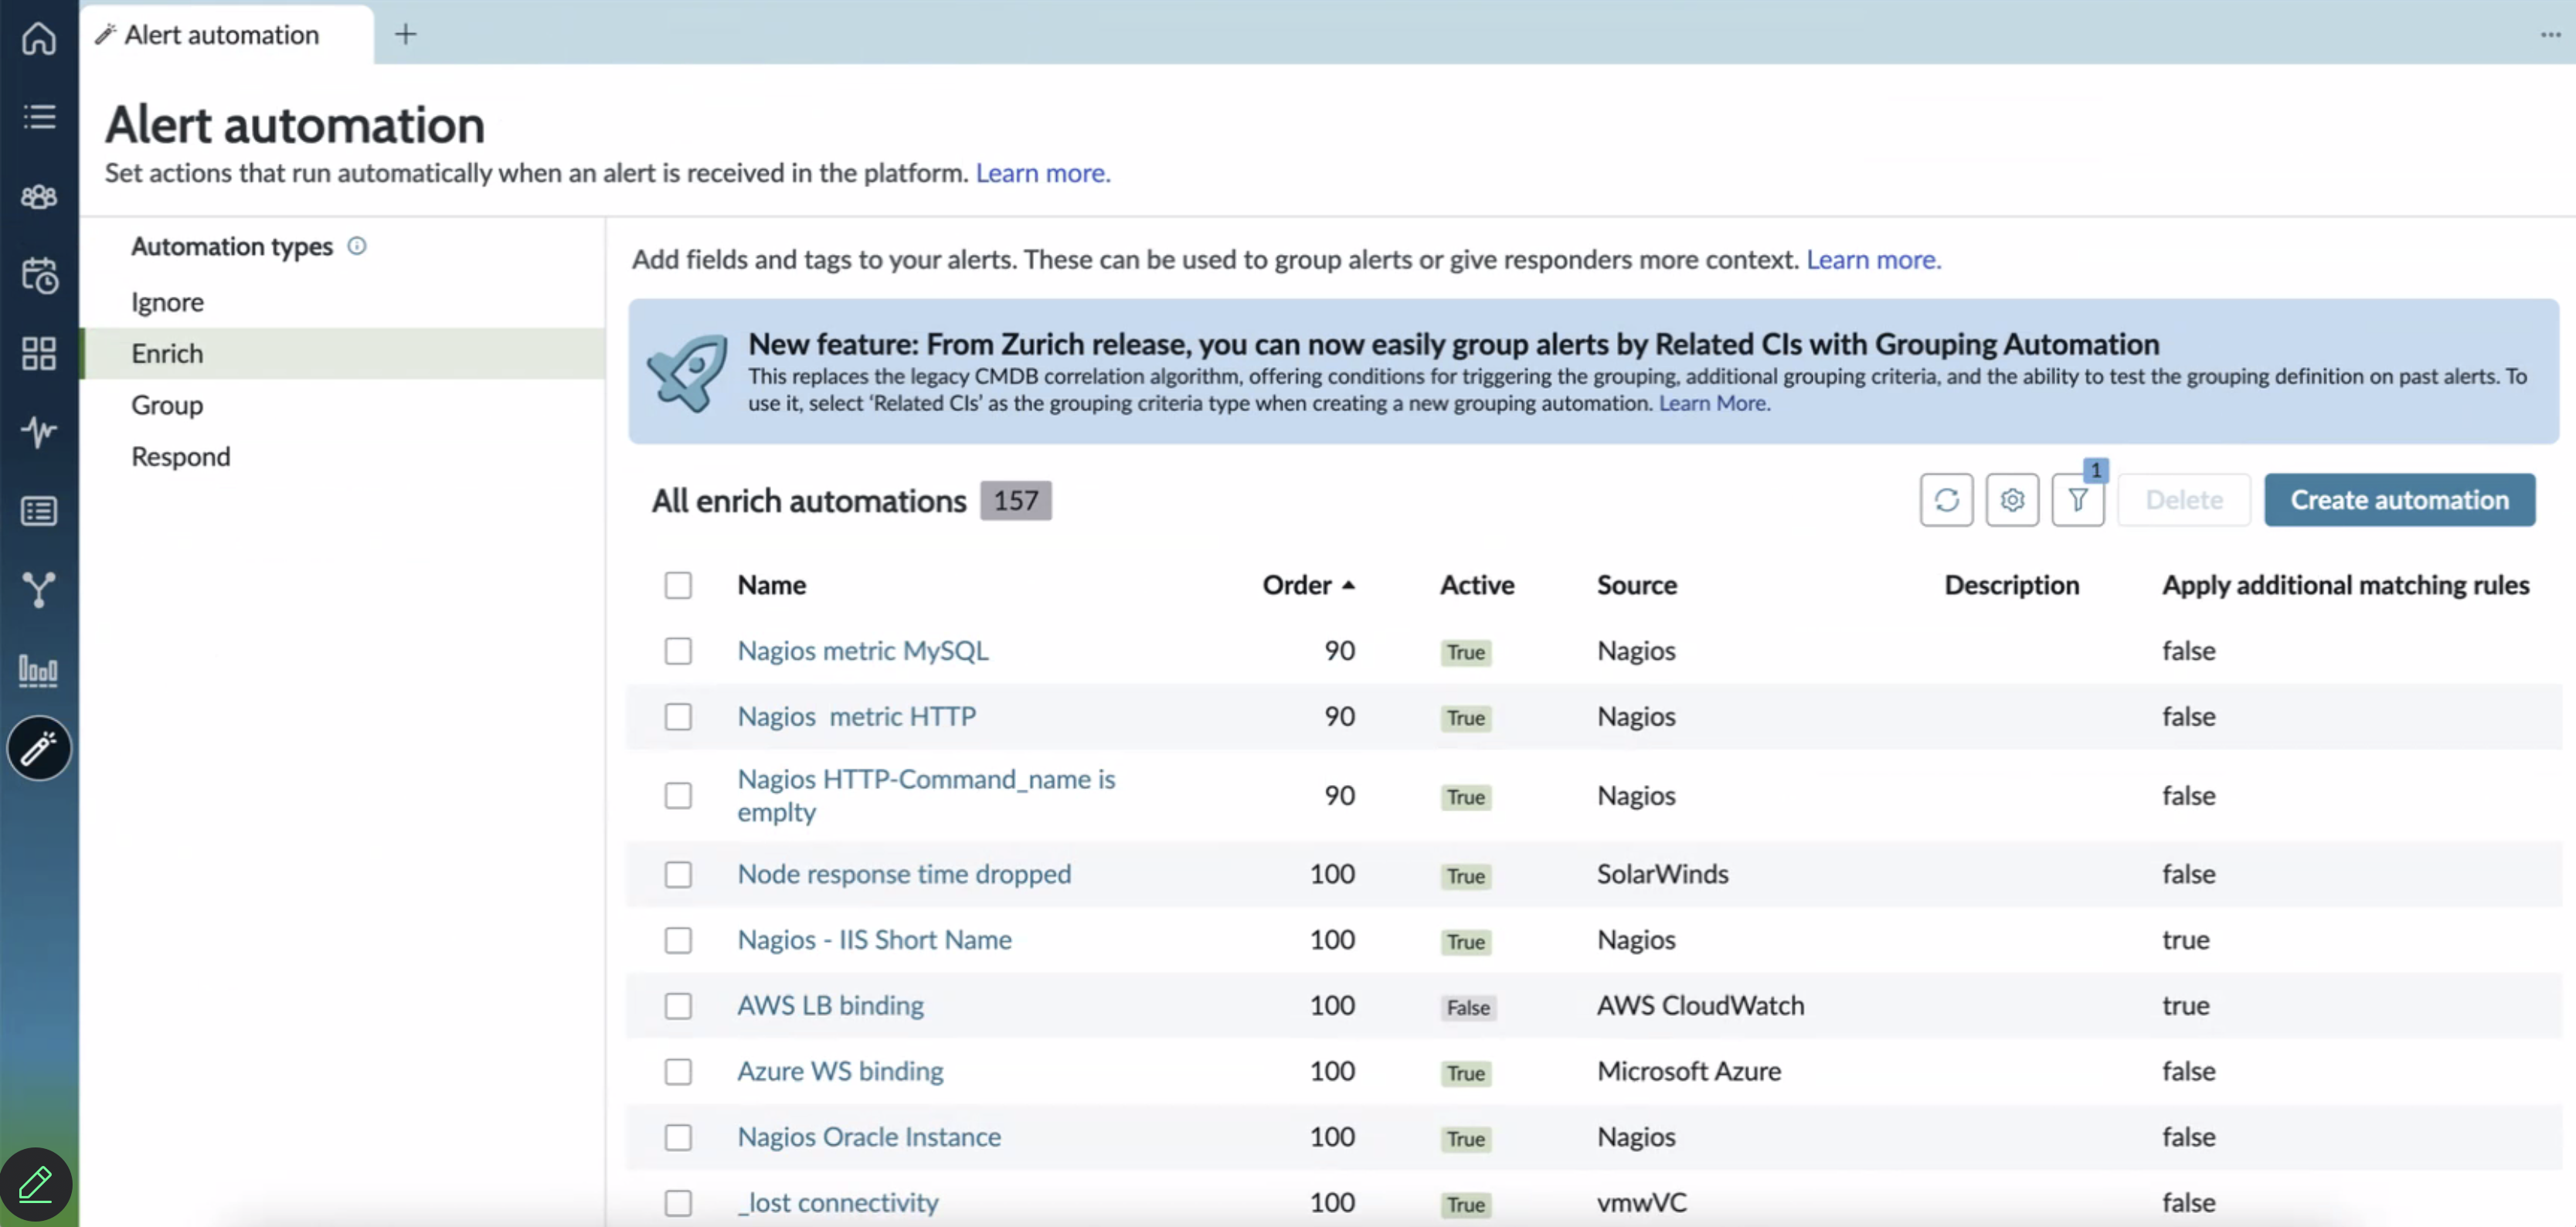Click the Delete button
Screen dimensions: 2576x1227
point(2184,500)
